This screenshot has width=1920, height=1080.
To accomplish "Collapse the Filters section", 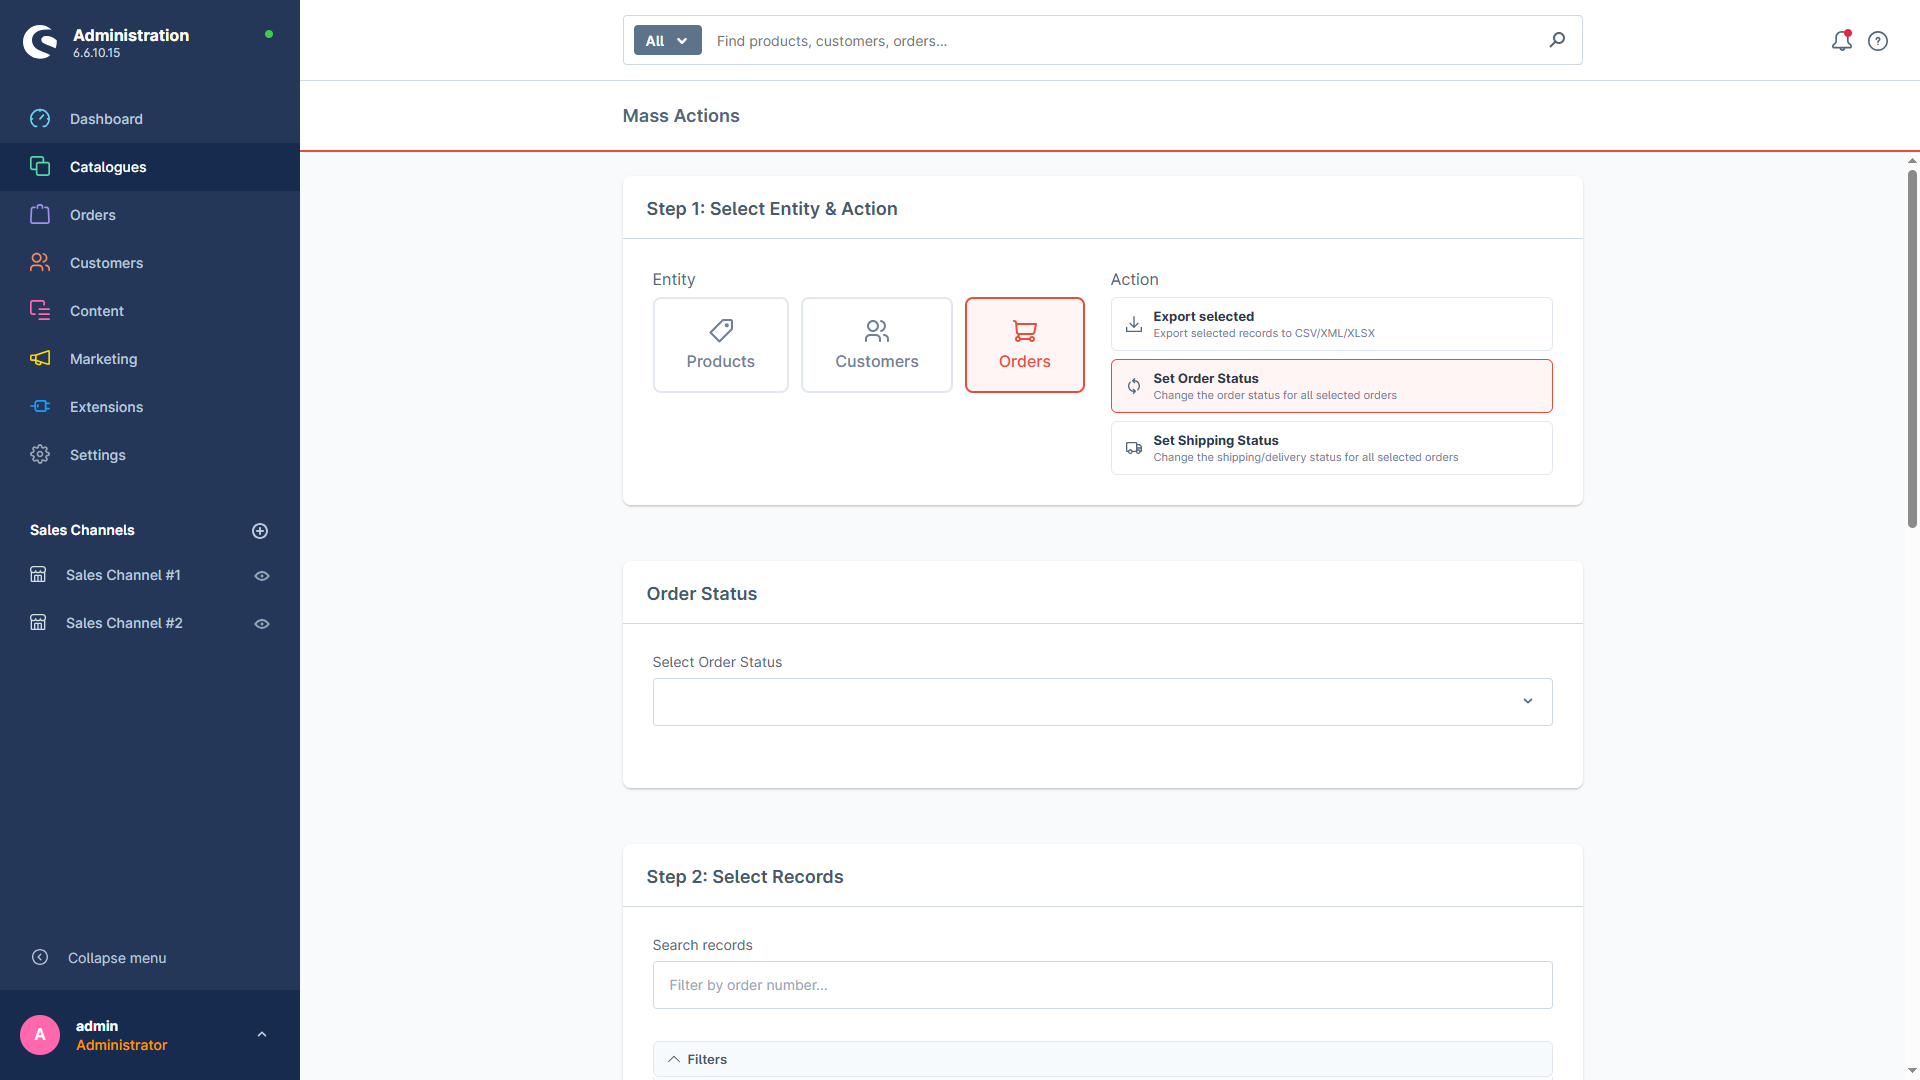I will click(x=1102, y=1059).
